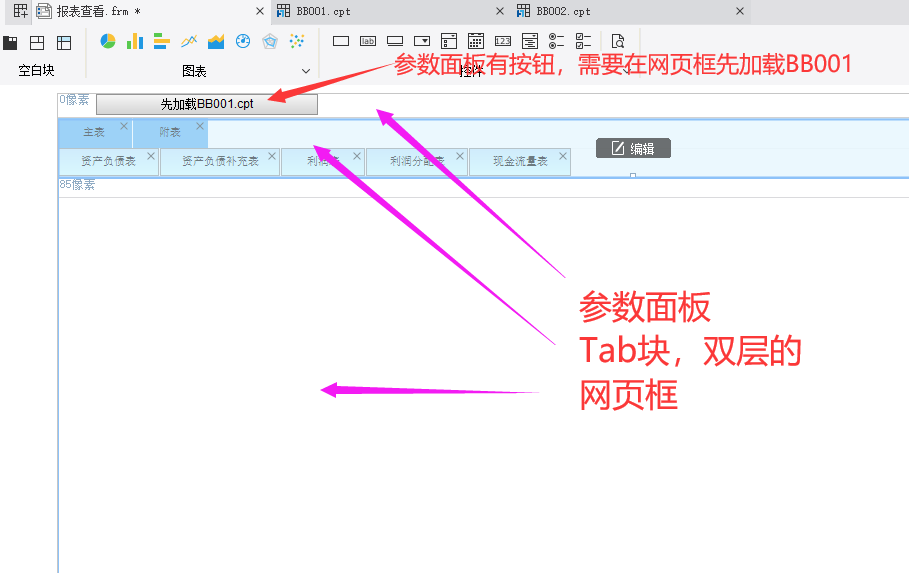Delete the 资产负债表 sub-tab via X
The image size is (909, 573).
tap(151, 156)
